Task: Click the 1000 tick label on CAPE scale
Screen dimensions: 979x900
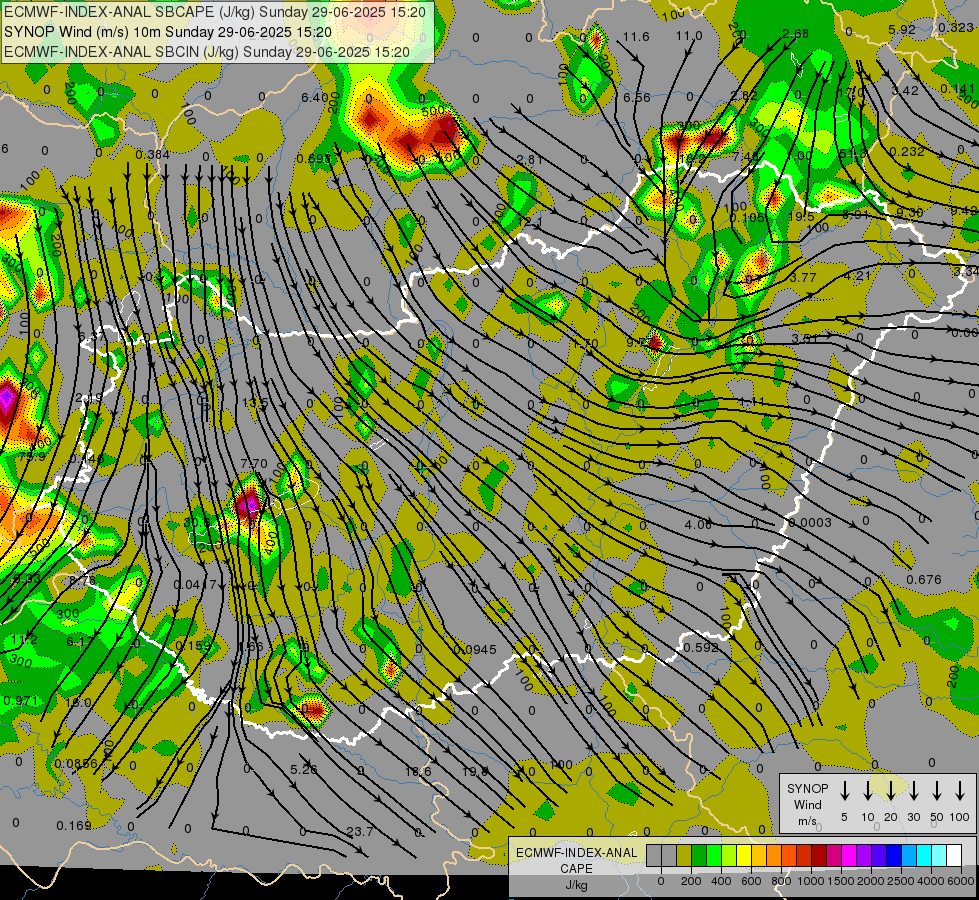Action: tap(810, 881)
